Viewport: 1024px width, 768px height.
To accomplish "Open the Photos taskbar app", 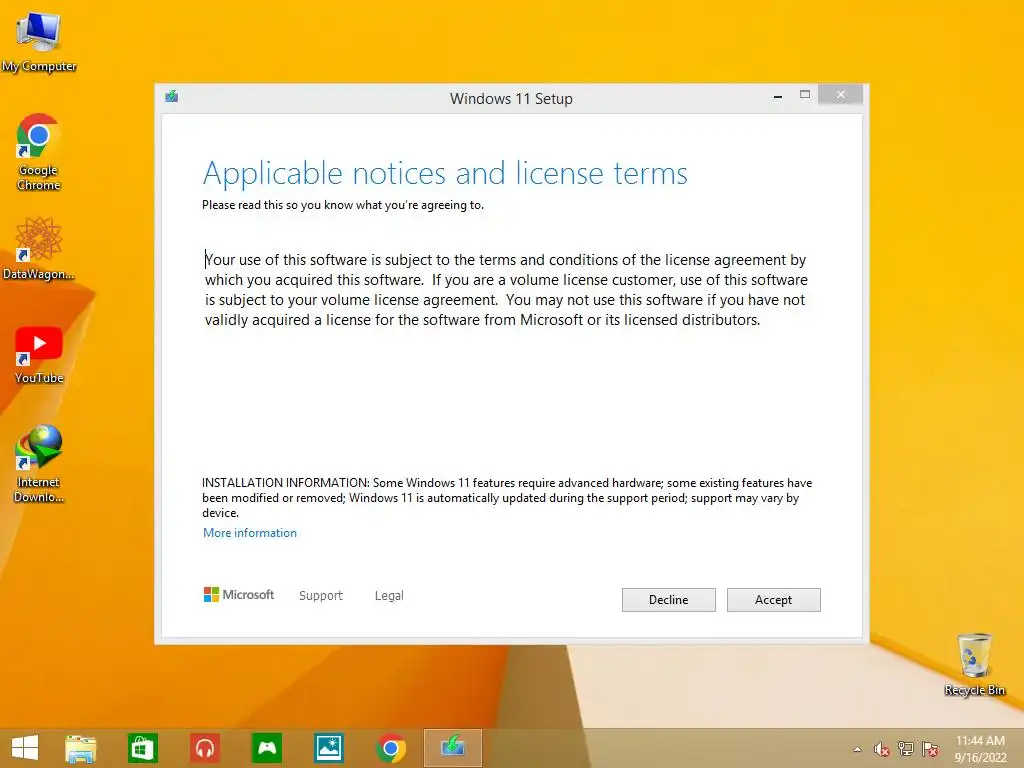I will (x=329, y=748).
